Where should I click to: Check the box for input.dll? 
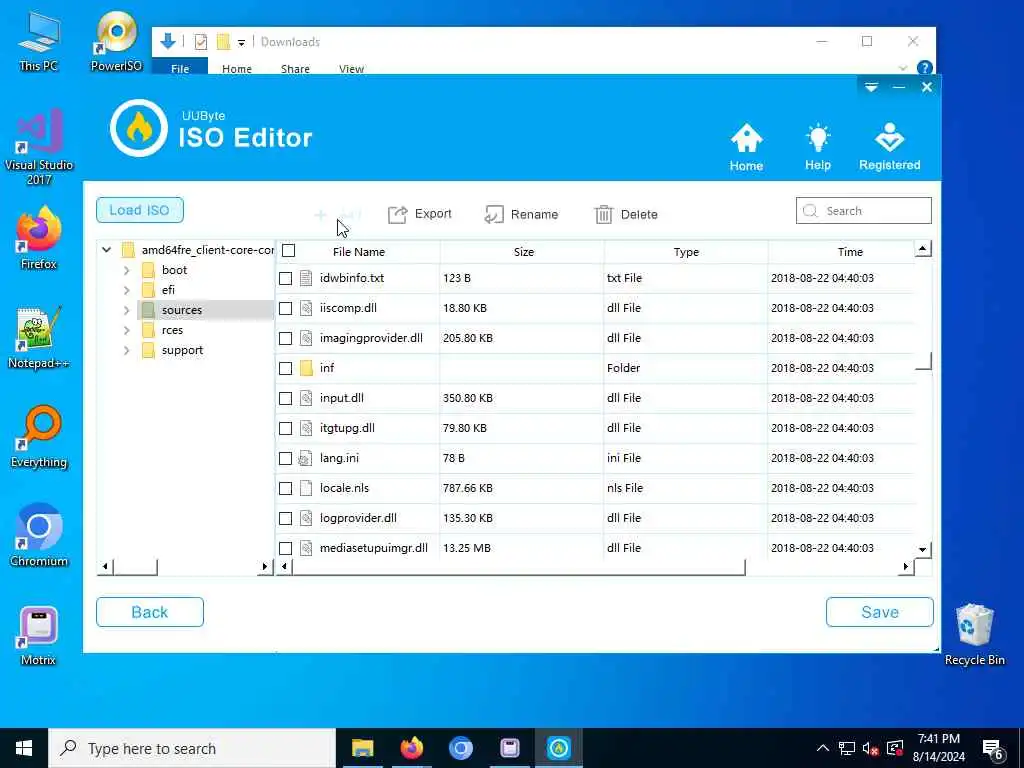pos(285,398)
